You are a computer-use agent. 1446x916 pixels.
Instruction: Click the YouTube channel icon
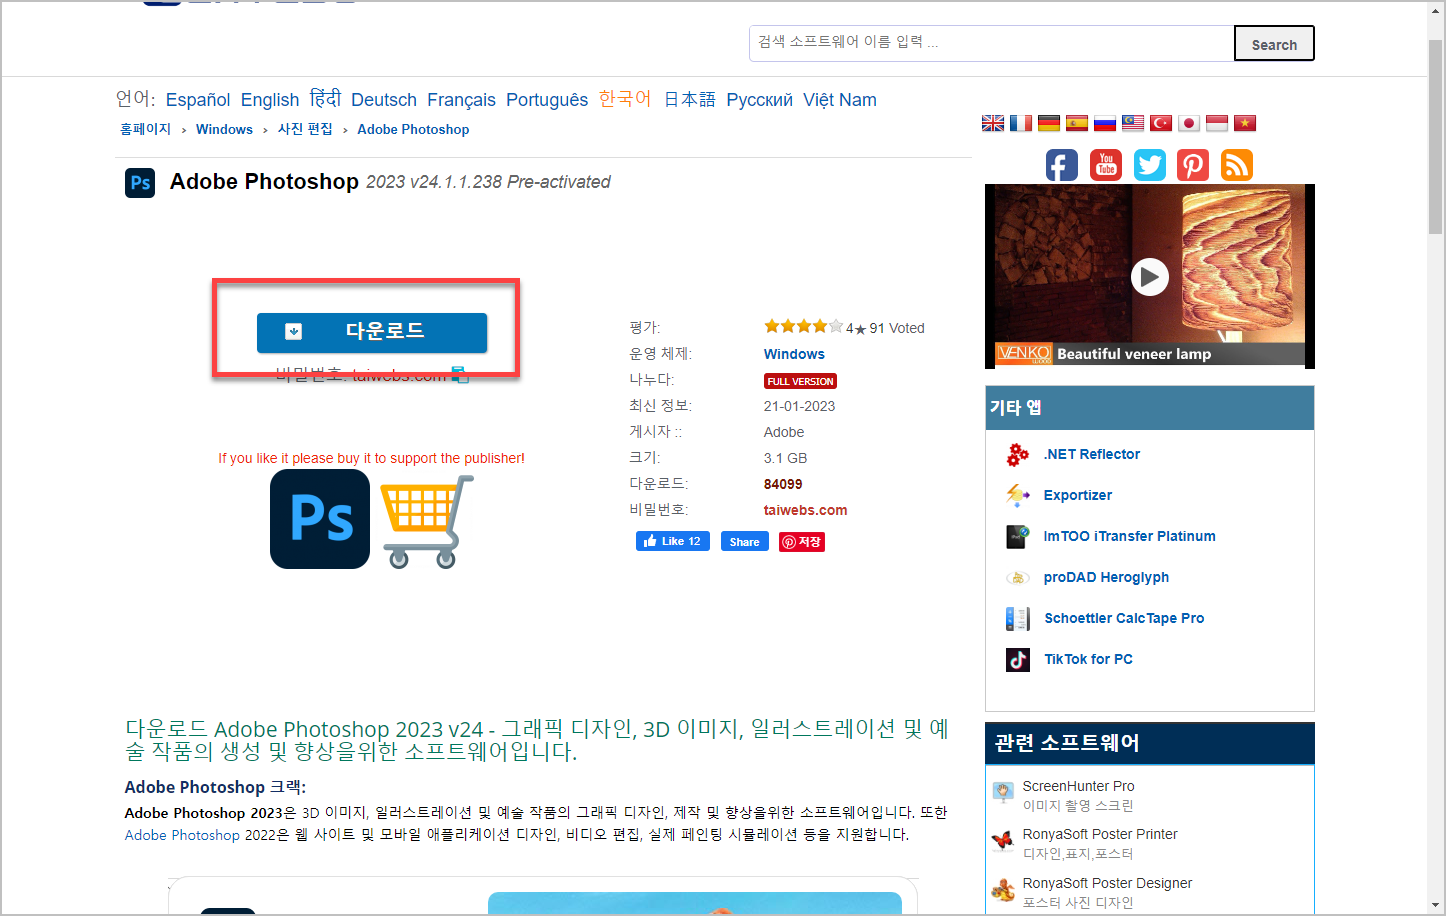click(x=1105, y=165)
